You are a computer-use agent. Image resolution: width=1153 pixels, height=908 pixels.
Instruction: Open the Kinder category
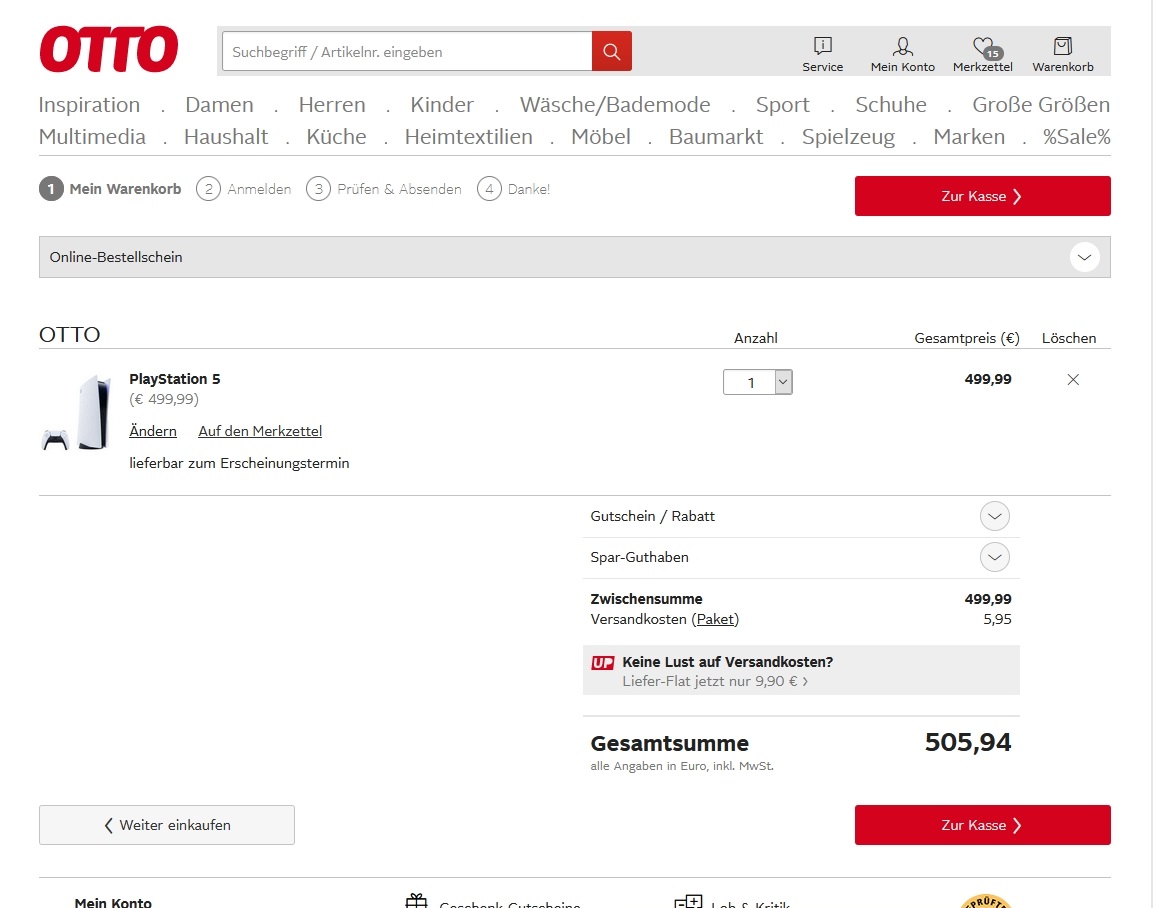click(442, 104)
